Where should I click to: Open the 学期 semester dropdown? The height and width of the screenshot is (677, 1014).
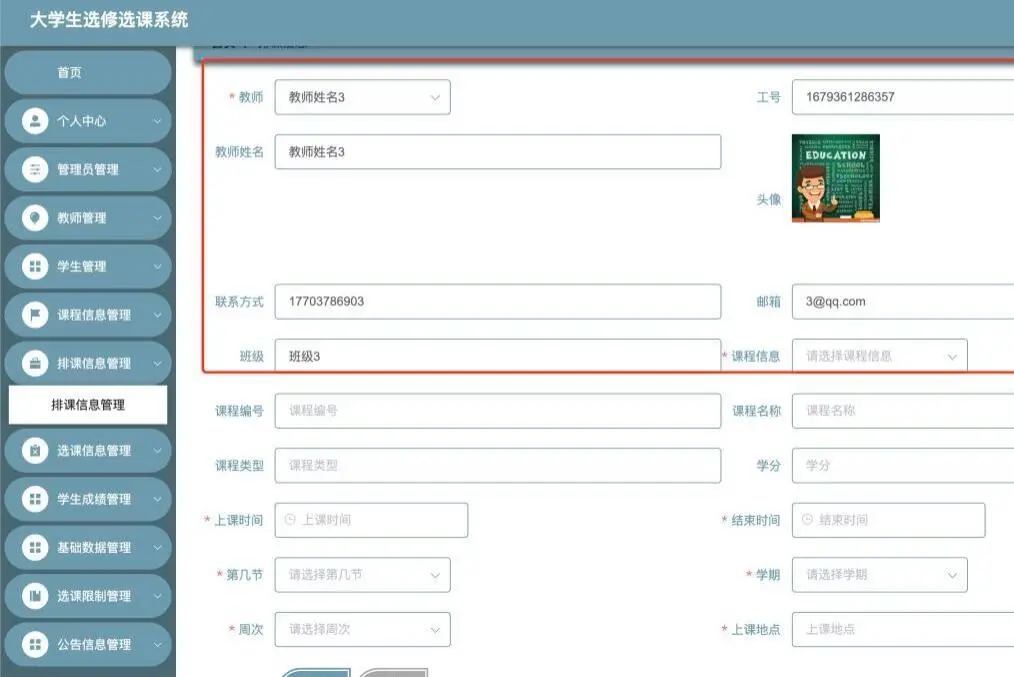tap(879, 574)
